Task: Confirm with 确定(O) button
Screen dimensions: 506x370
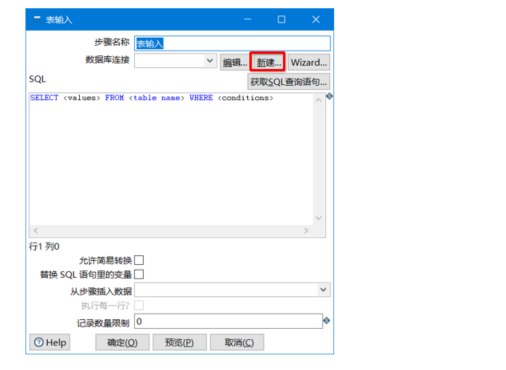Action: click(x=122, y=342)
